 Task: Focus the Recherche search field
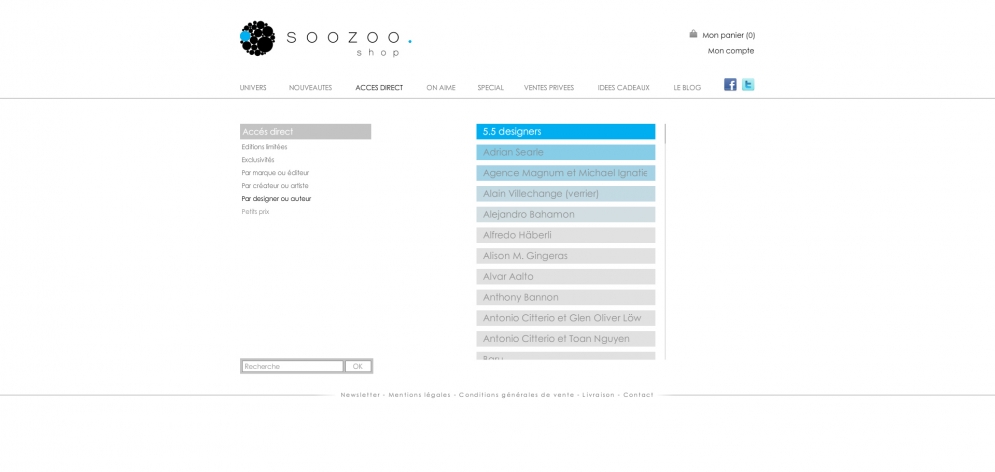[293, 367]
